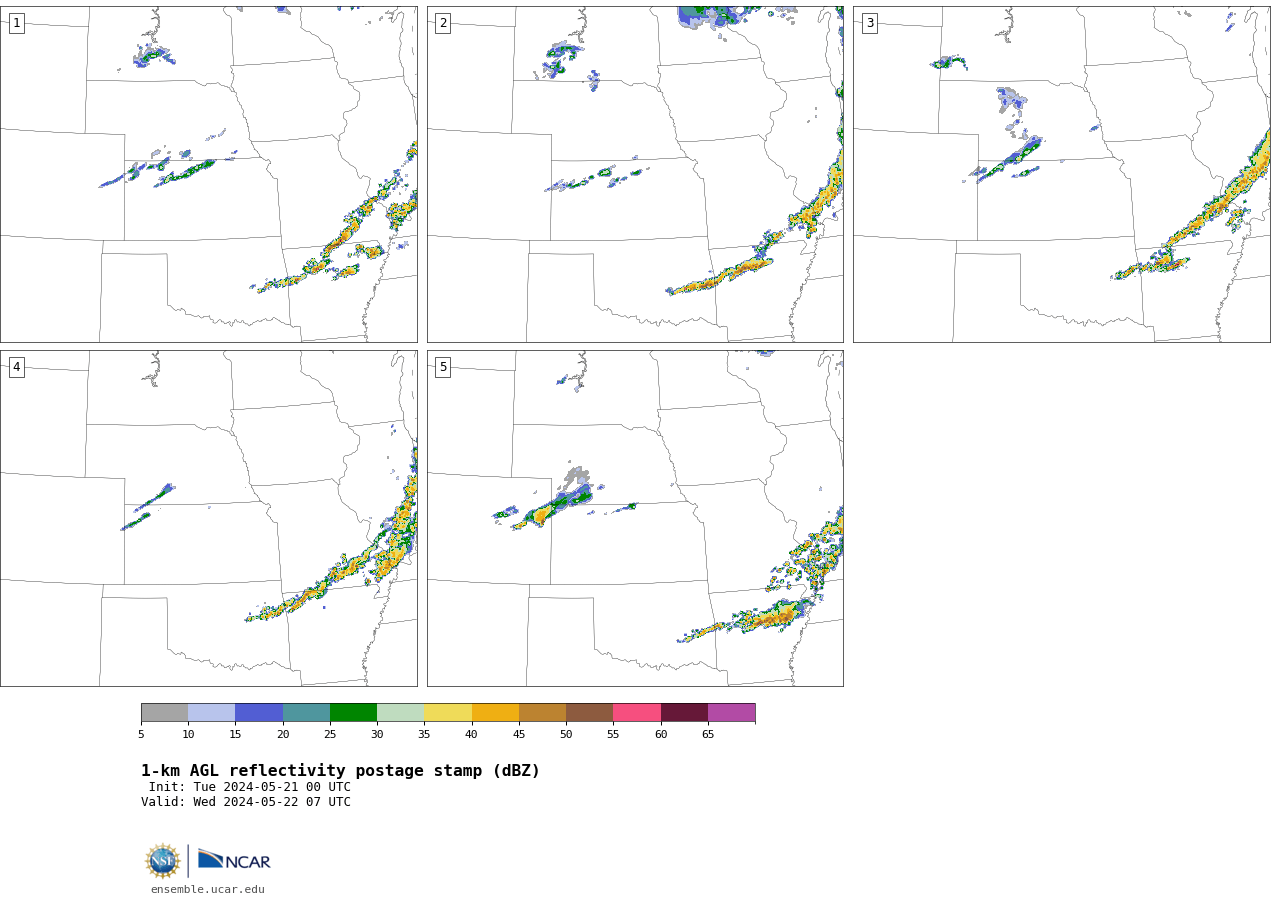Open postage stamp panel 3 map
This screenshot has width=1280, height=901.
1061,174
